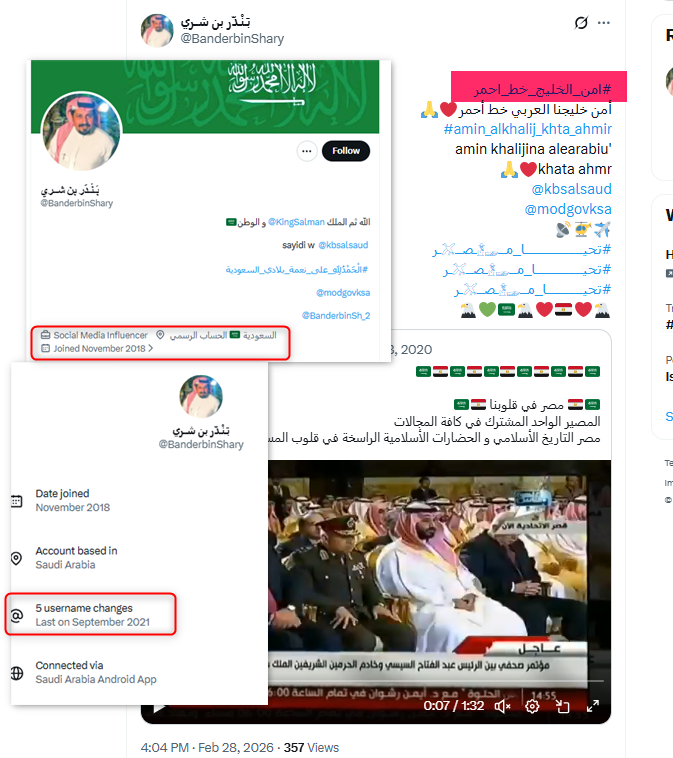The height and width of the screenshot is (758, 673).
Task: Click the Grok slashed-circle icon on tweet
Action: coord(581,23)
